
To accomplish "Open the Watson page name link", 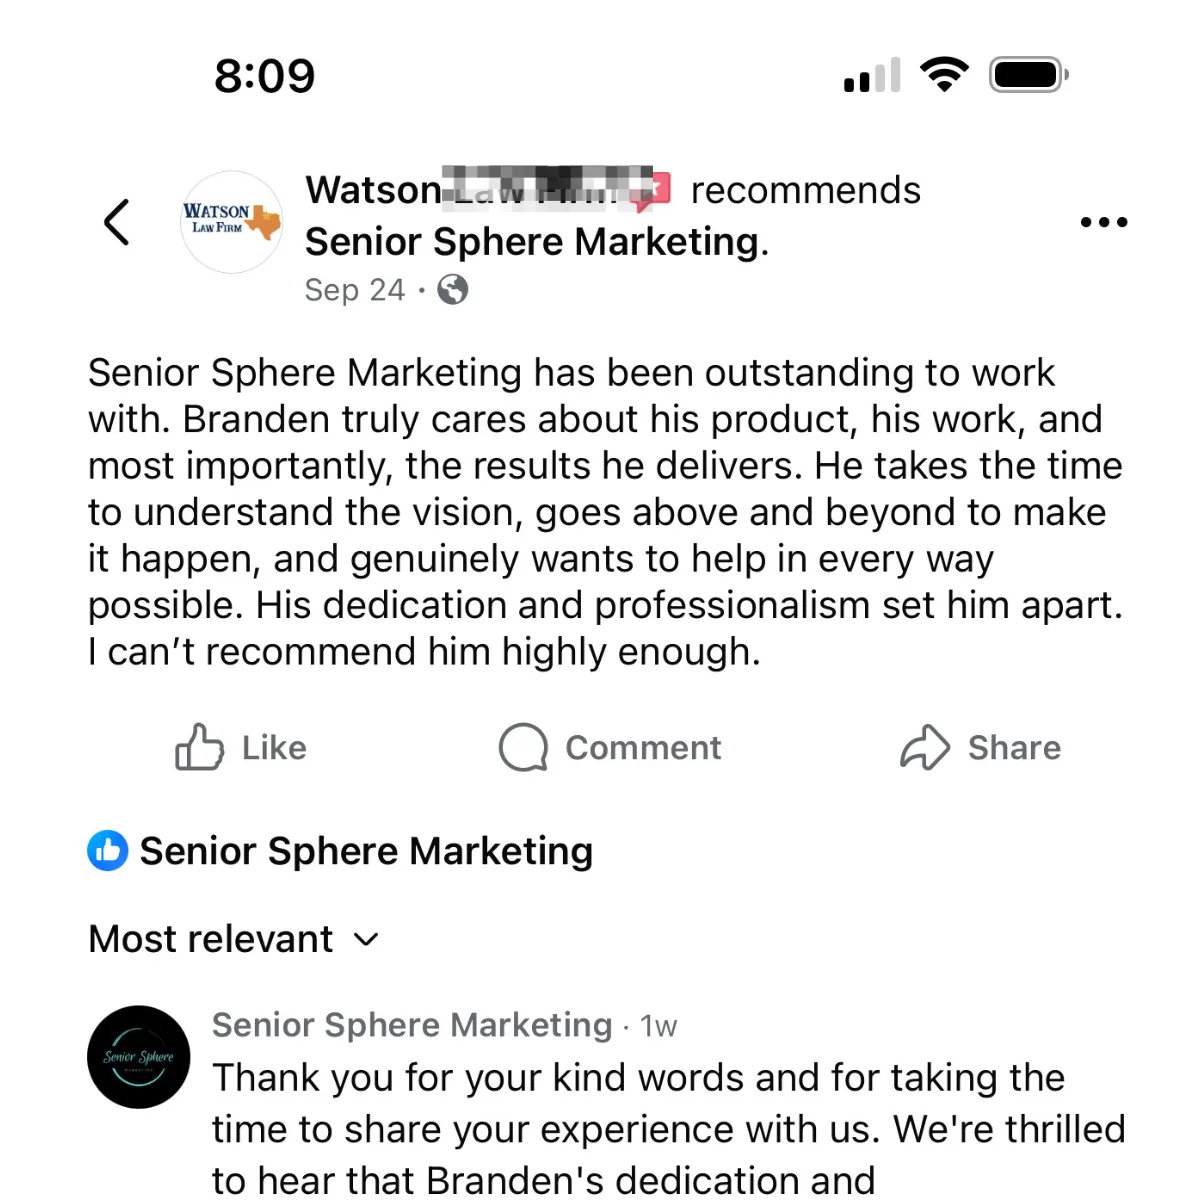I will coord(373,190).
